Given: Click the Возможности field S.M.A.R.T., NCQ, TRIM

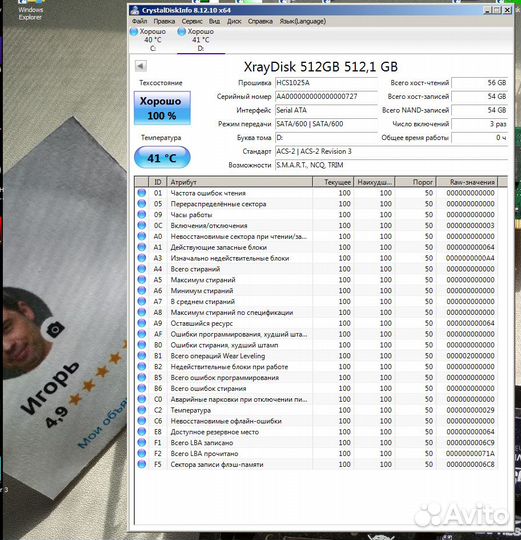Looking at the screenshot, I should (391, 165).
